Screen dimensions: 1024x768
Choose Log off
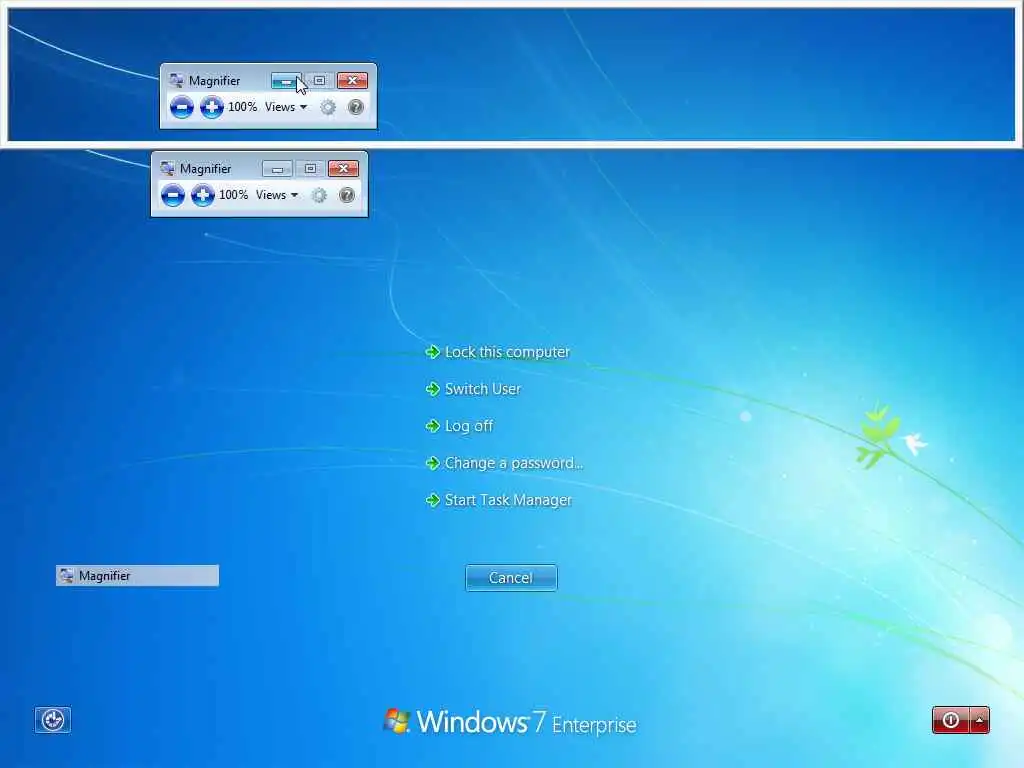[x=459, y=426]
